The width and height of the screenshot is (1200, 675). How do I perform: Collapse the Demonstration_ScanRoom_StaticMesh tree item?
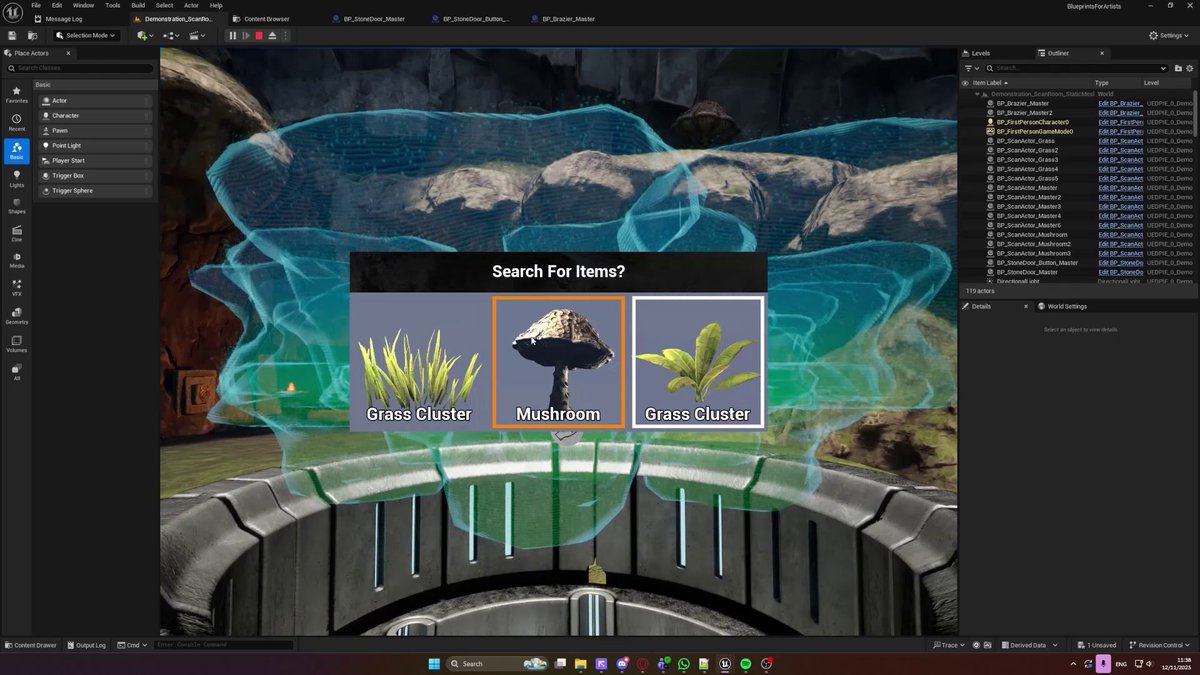pyautogui.click(x=977, y=94)
